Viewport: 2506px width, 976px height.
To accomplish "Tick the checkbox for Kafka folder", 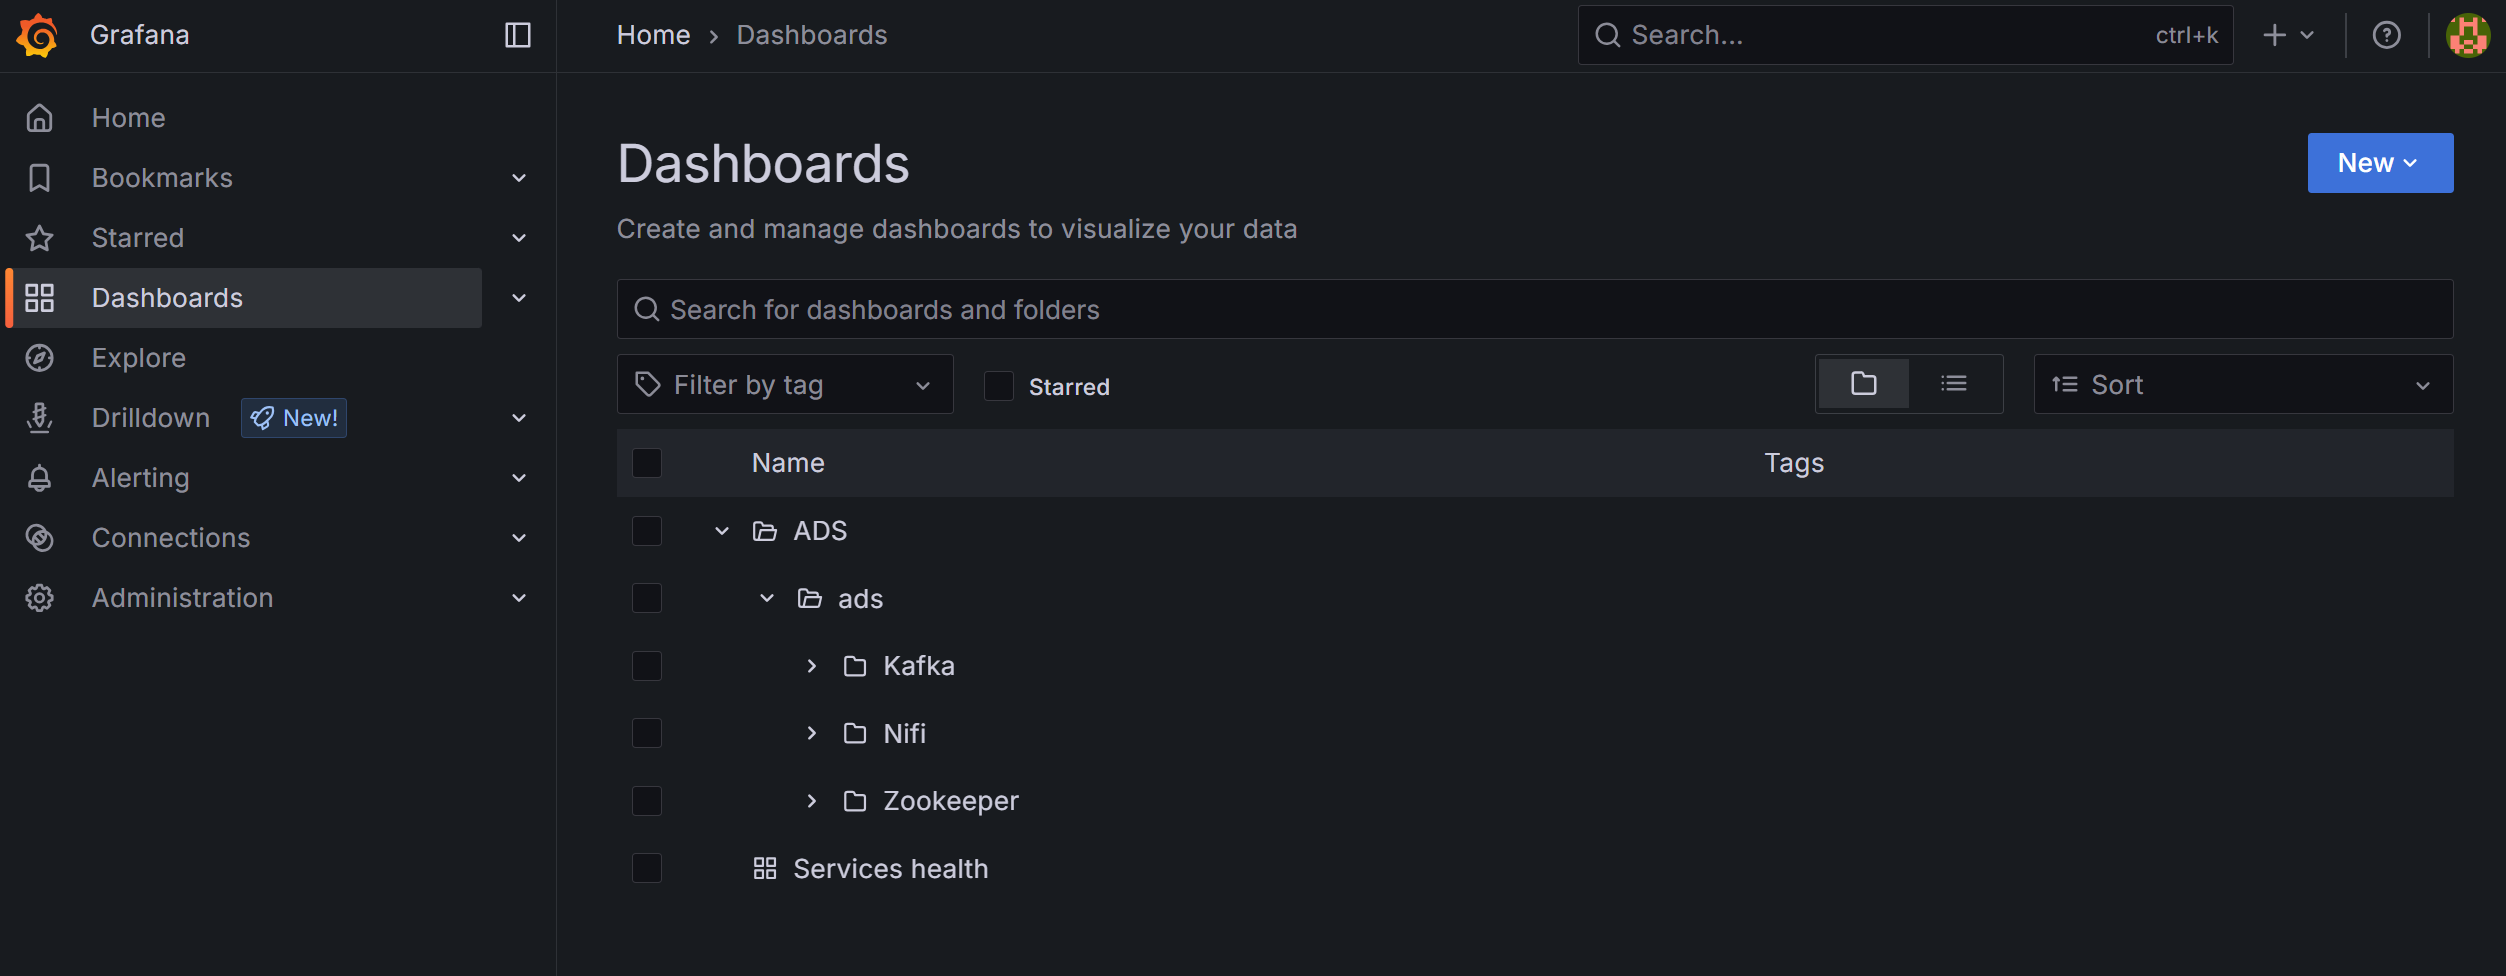I will pyautogui.click(x=647, y=666).
